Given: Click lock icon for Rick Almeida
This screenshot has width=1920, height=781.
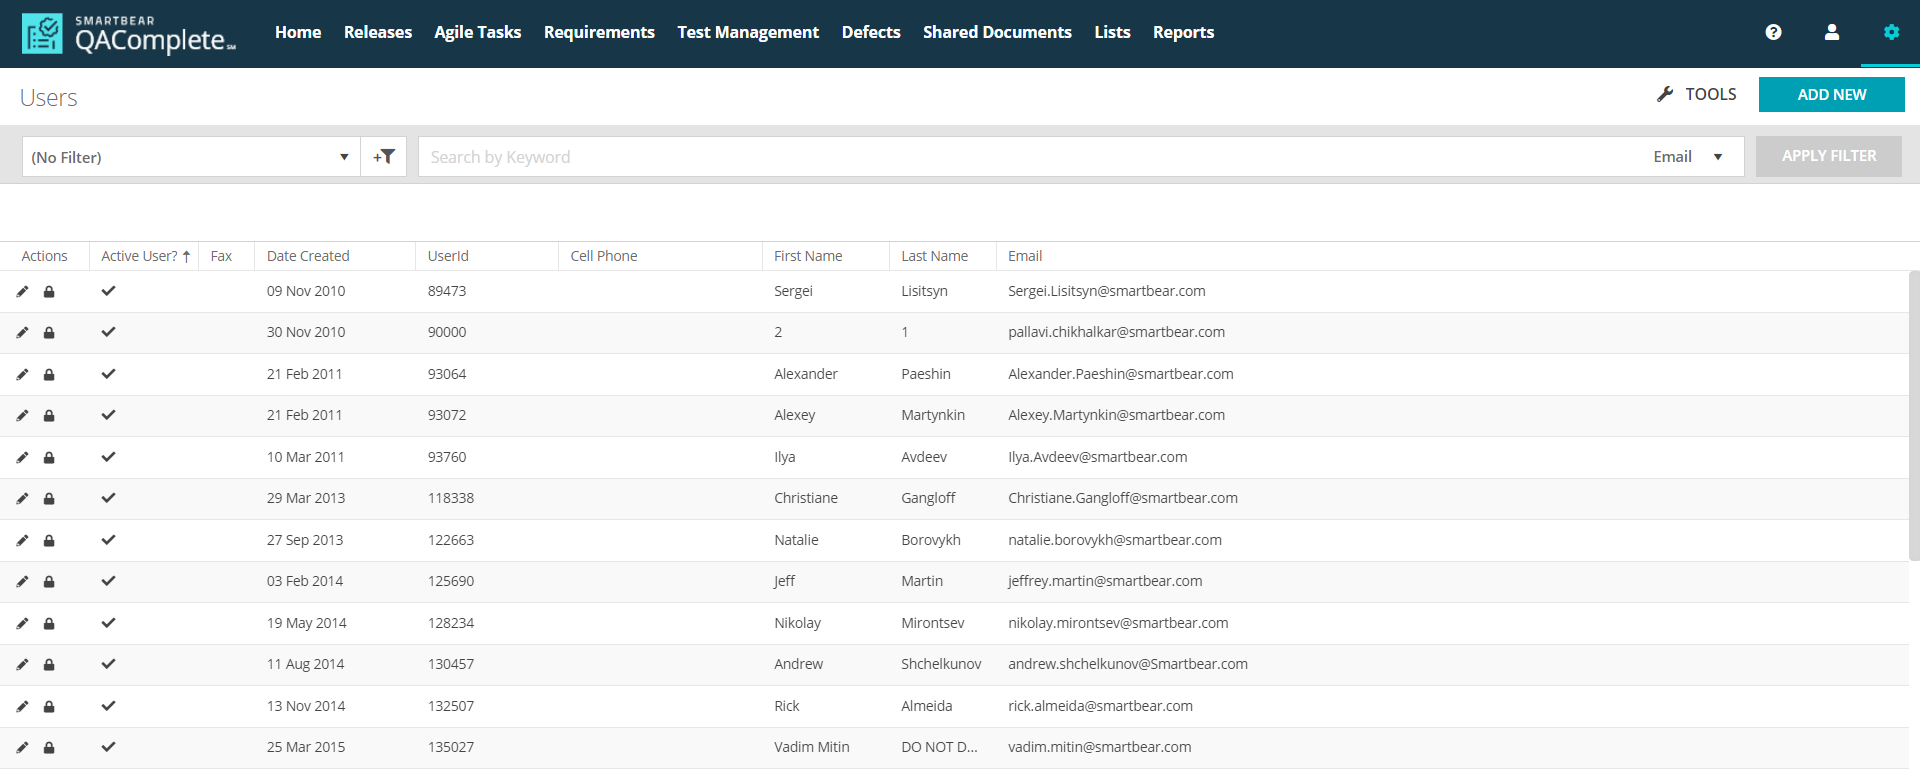Looking at the screenshot, I should pos(49,707).
